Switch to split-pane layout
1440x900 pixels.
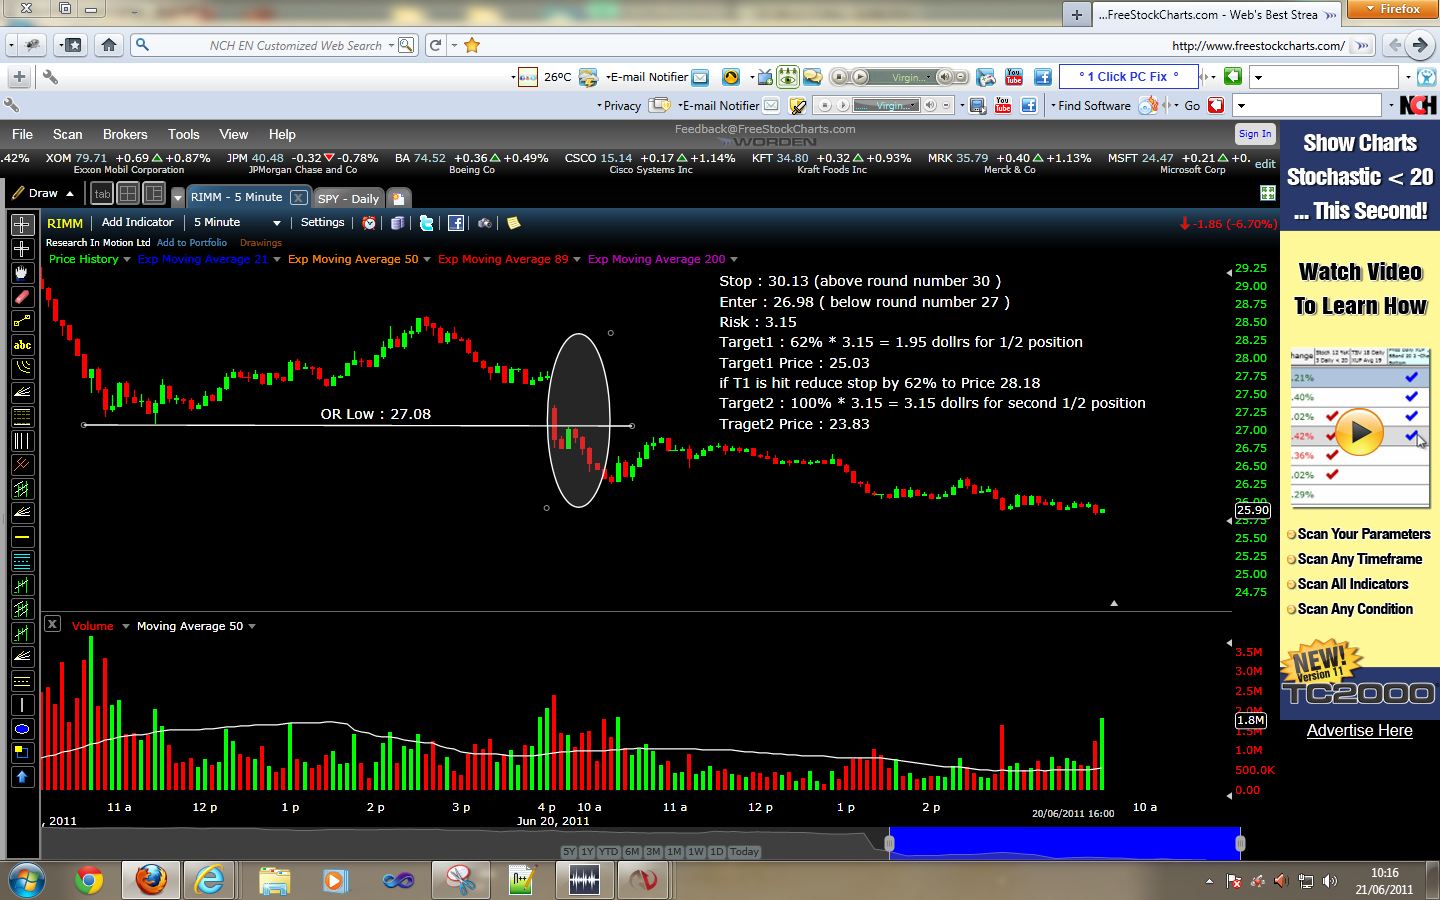(154, 194)
